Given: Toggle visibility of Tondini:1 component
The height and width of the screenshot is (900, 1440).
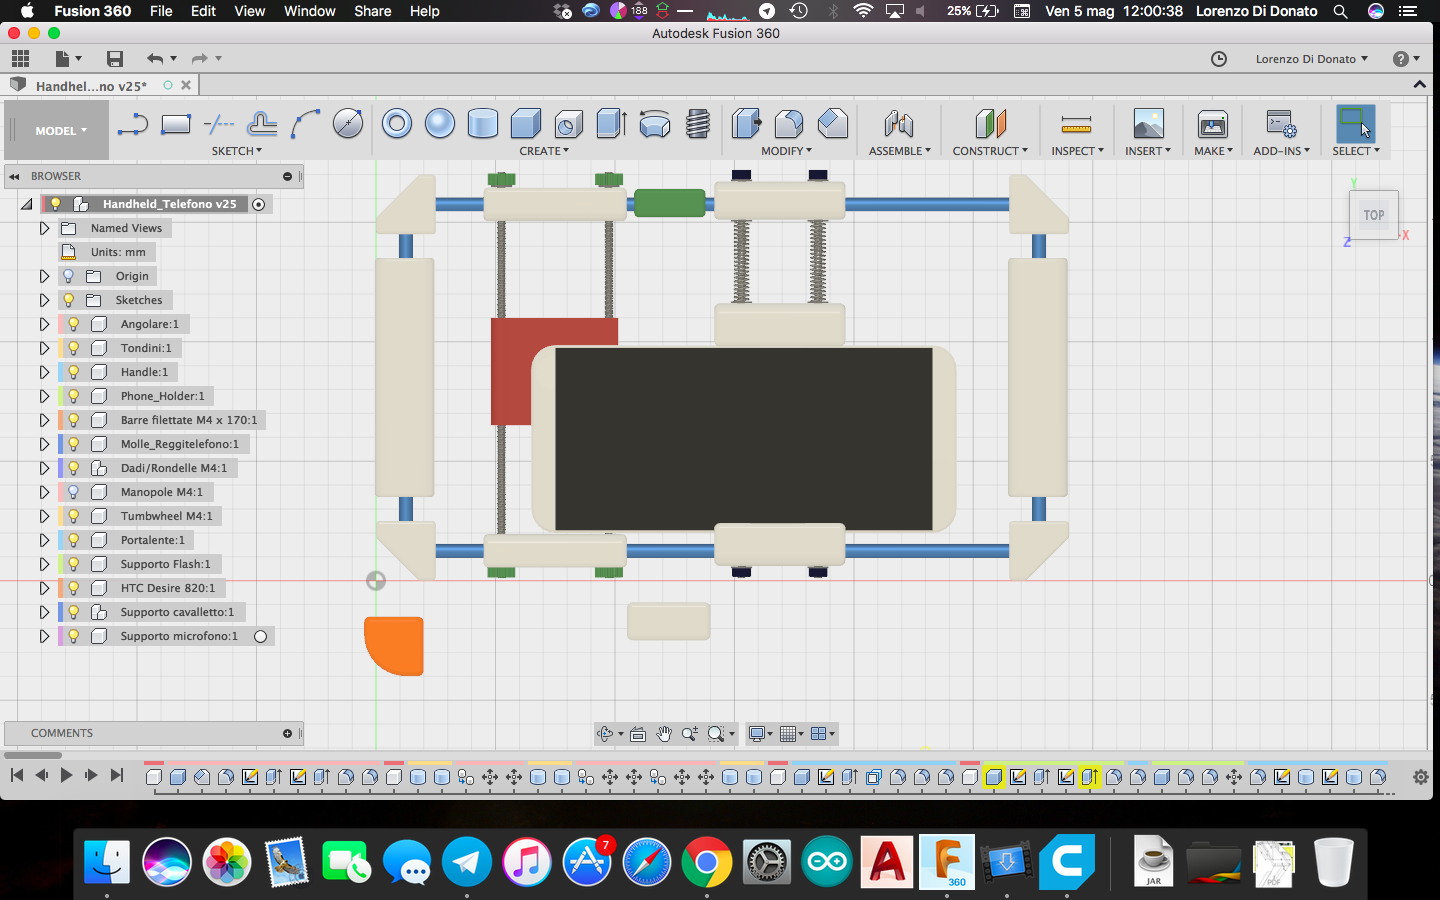Looking at the screenshot, I should tap(73, 348).
